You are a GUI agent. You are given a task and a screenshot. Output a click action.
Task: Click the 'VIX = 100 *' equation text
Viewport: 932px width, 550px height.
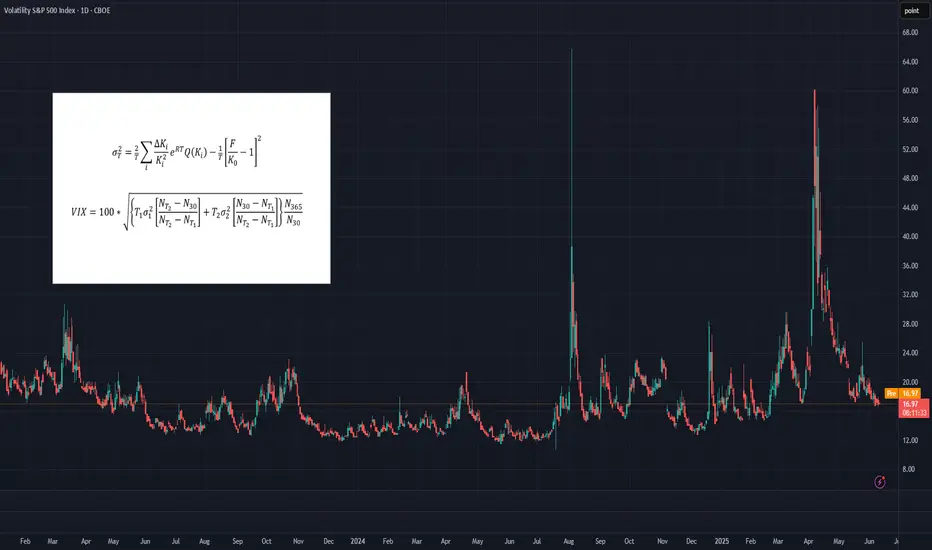coord(96,212)
